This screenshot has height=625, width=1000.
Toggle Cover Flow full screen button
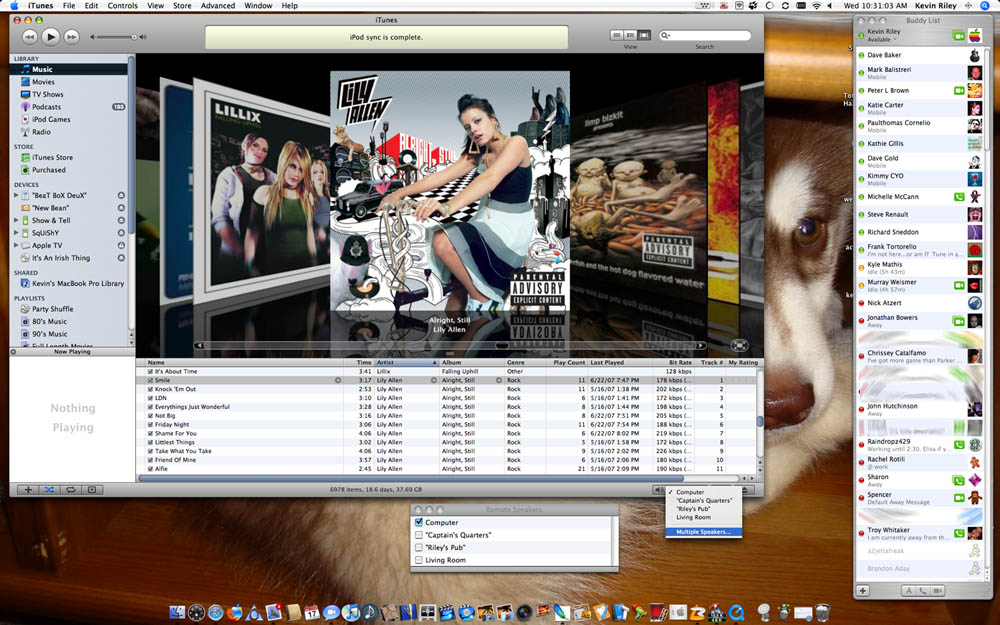[x=739, y=345]
